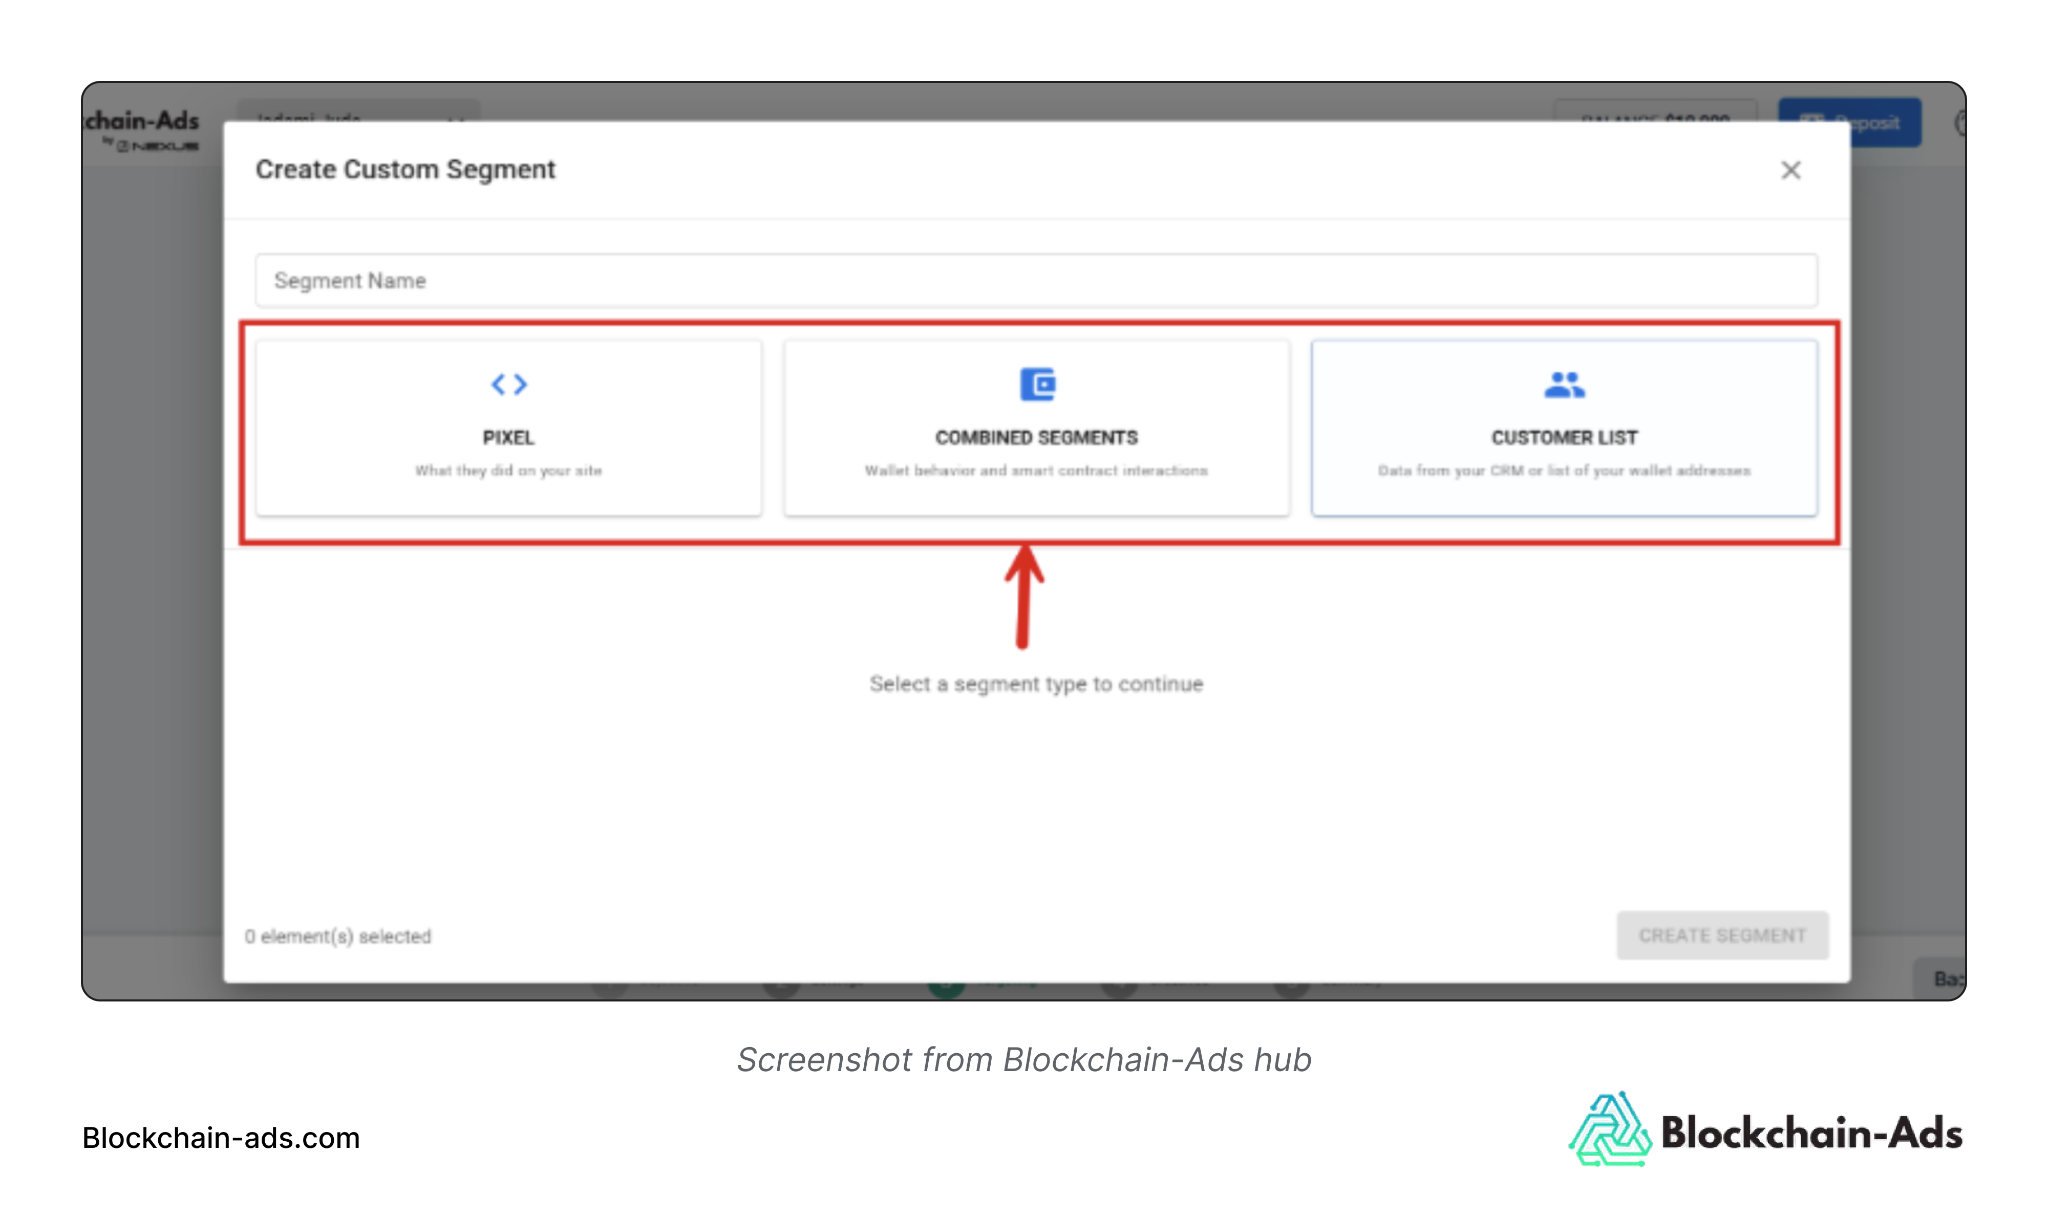Click 'Wallet behavior and smart contract interactions' text

pos(1036,470)
